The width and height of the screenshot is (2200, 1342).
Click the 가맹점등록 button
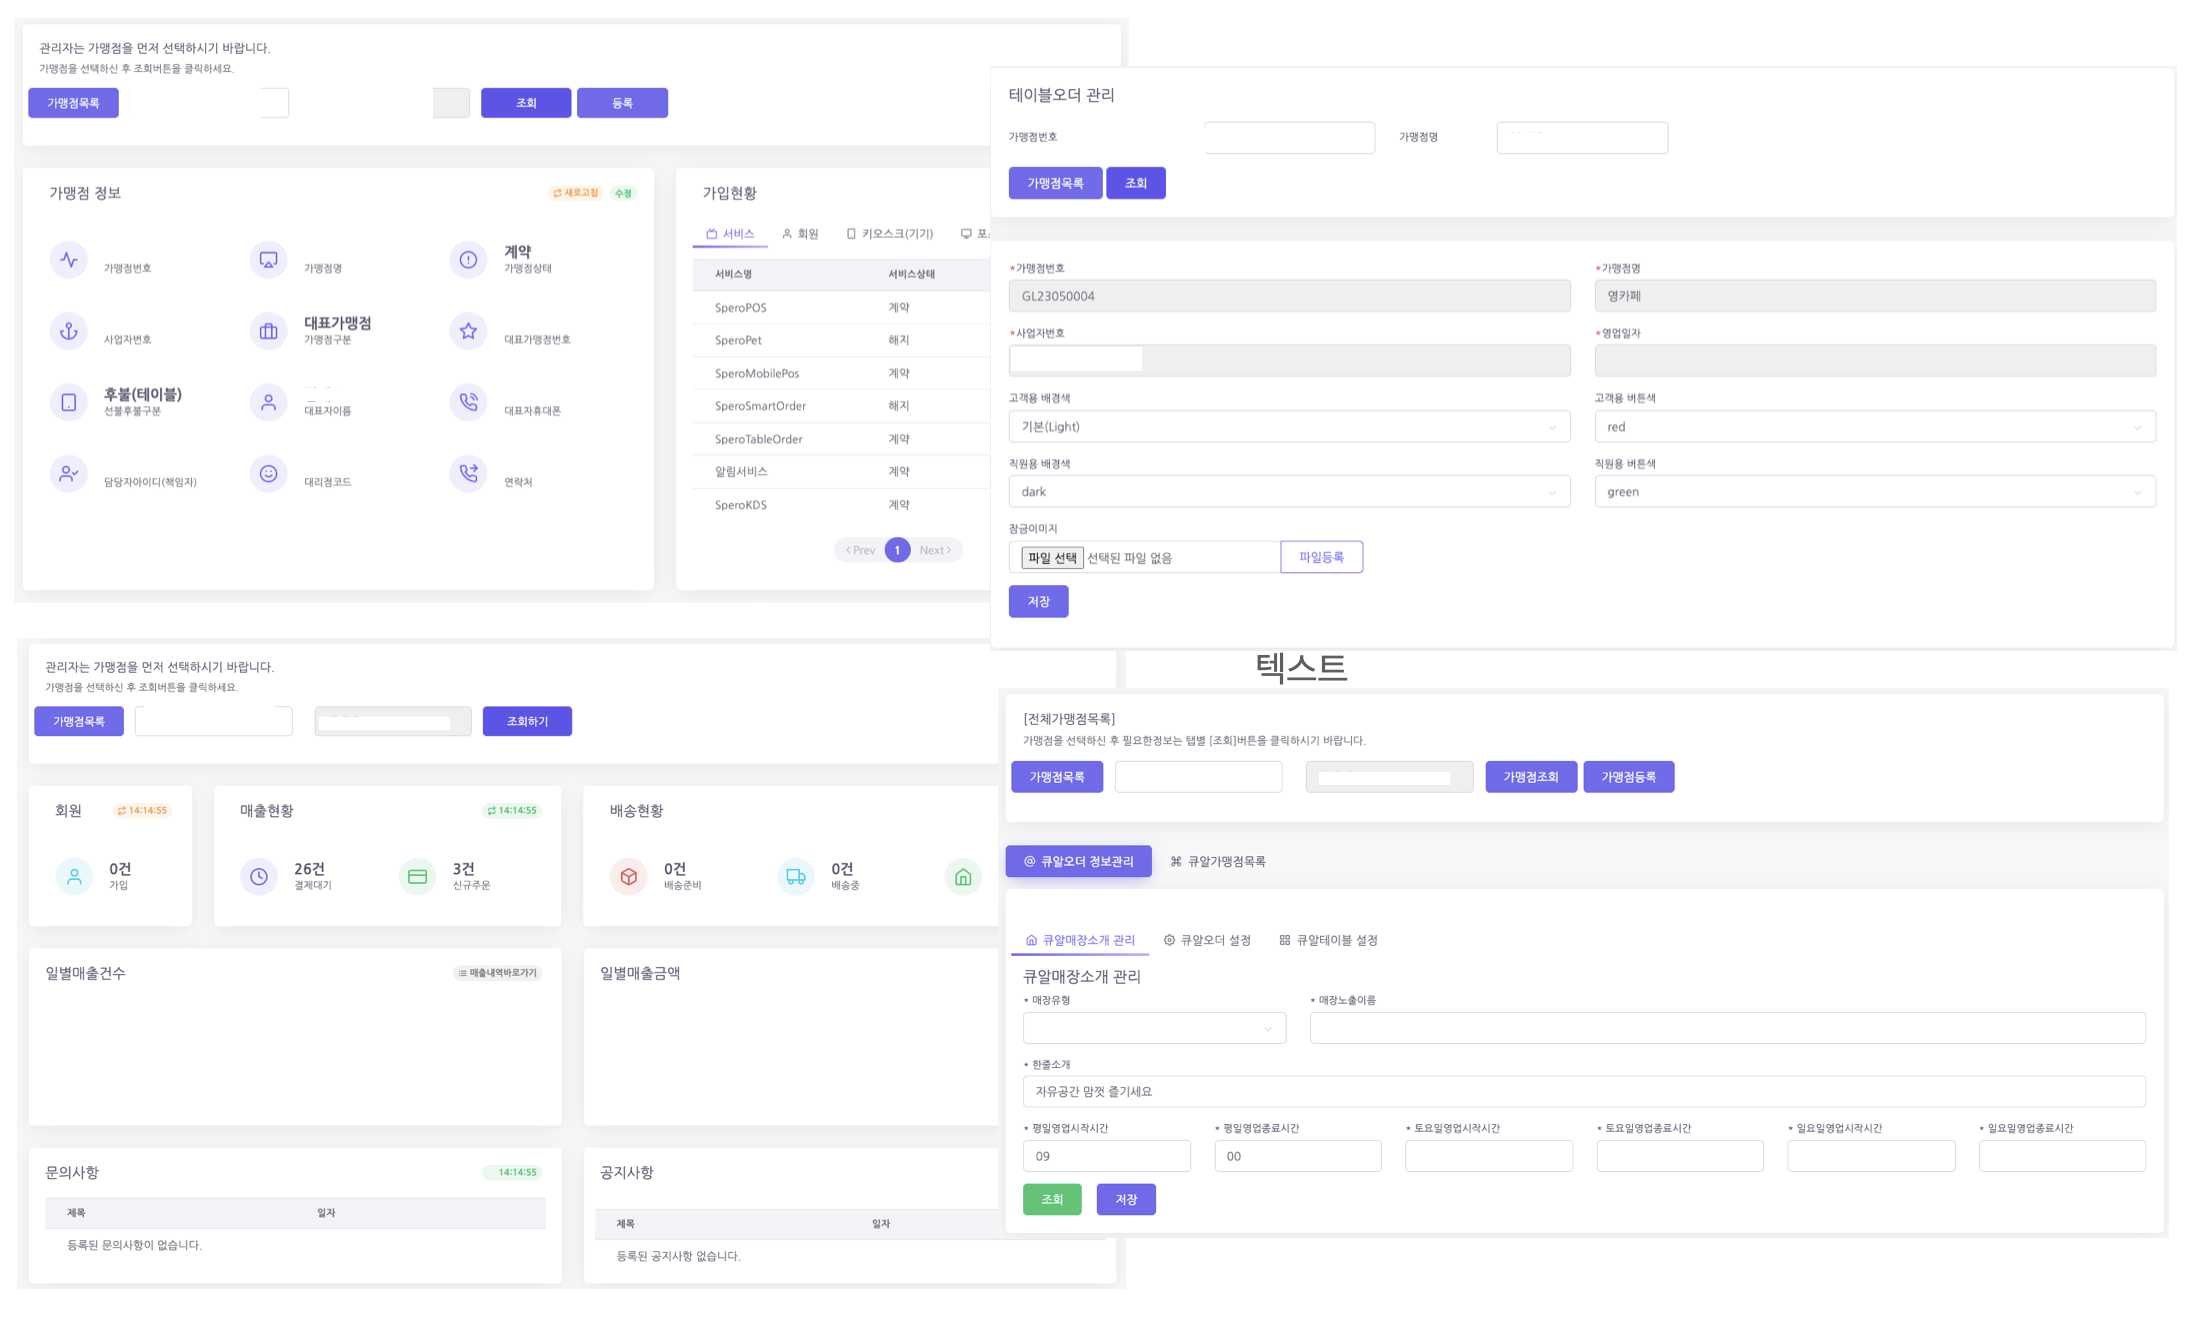[1629, 777]
